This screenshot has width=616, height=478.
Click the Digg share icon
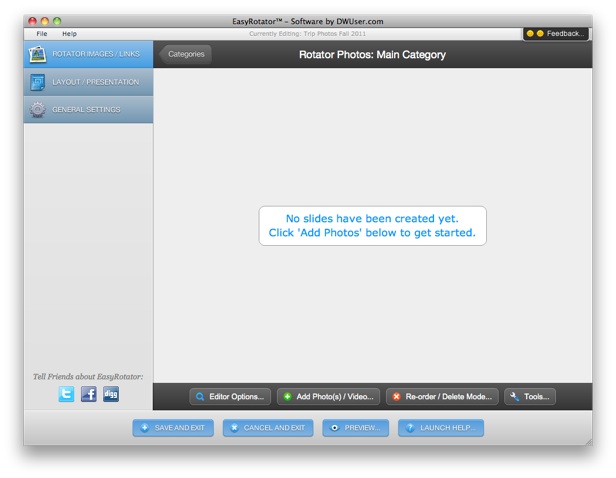tap(111, 394)
